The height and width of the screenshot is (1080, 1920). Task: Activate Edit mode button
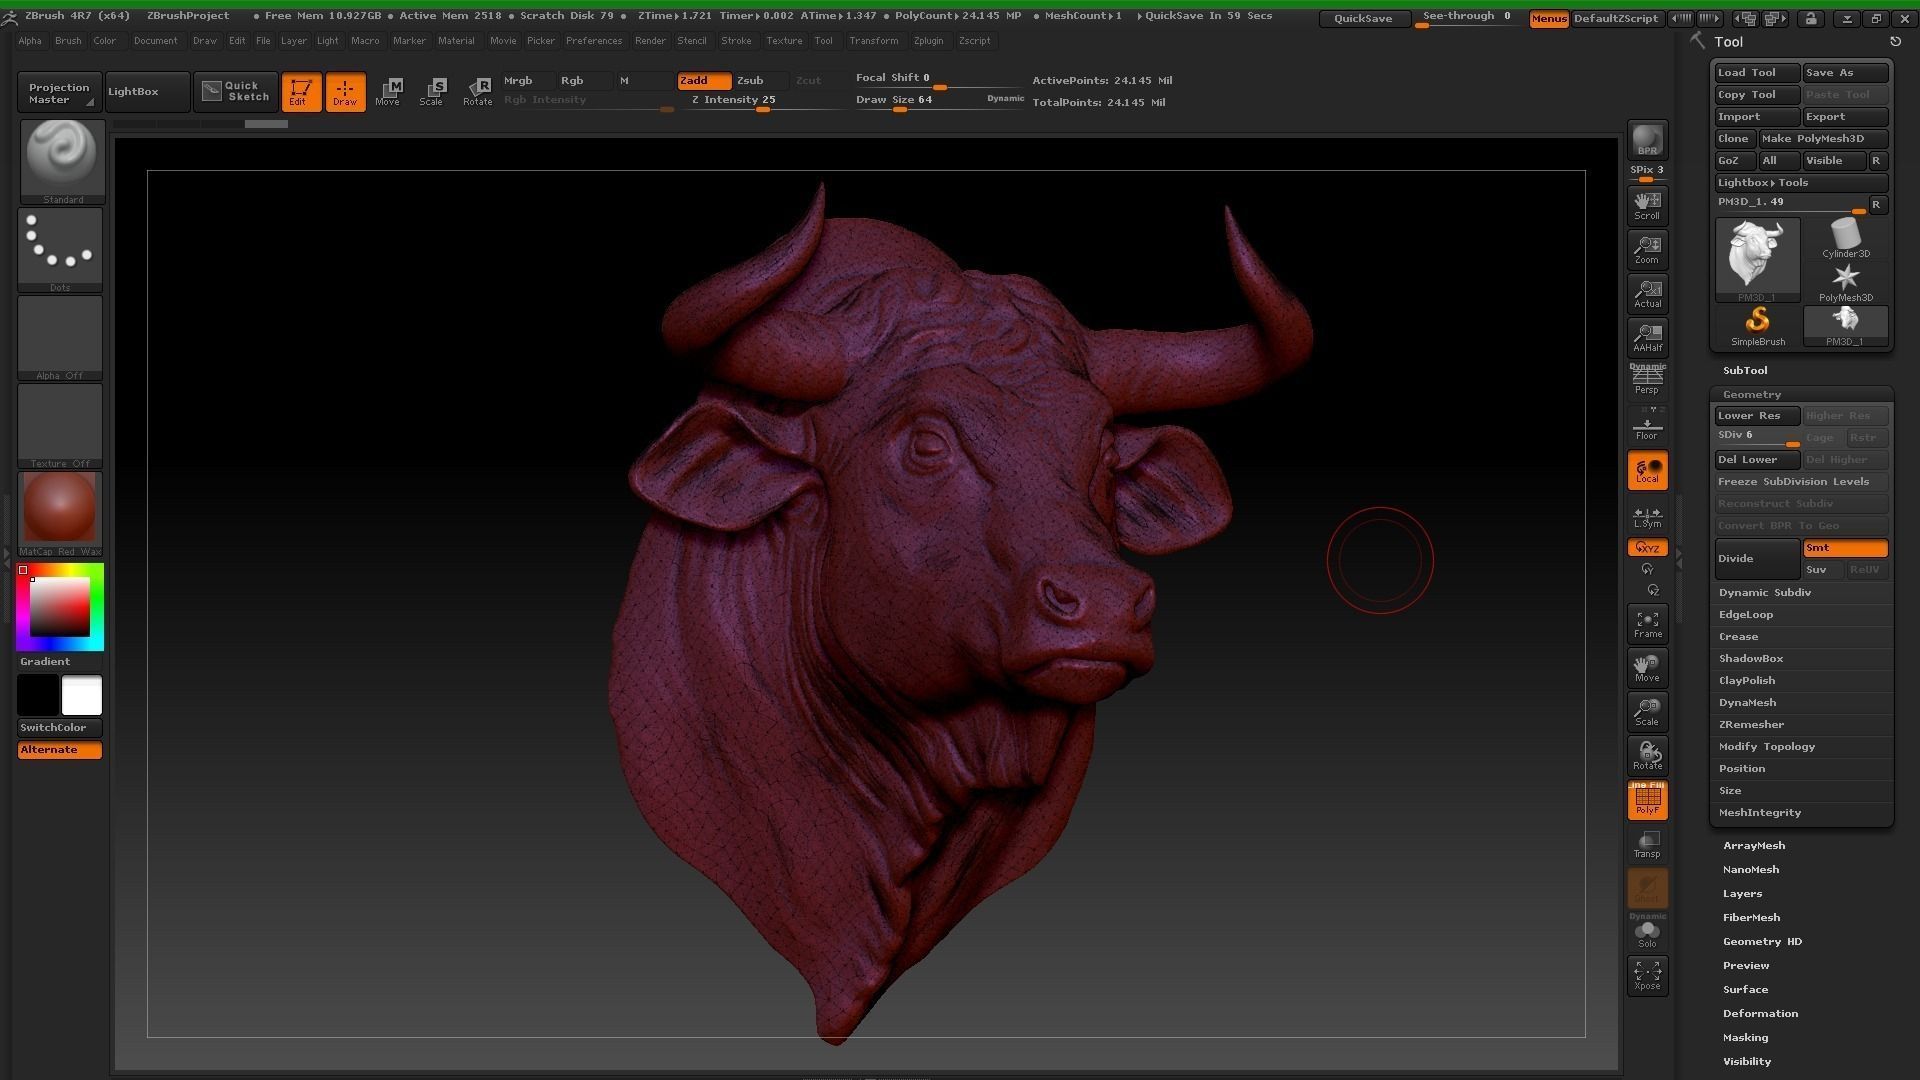(x=301, y=92)
